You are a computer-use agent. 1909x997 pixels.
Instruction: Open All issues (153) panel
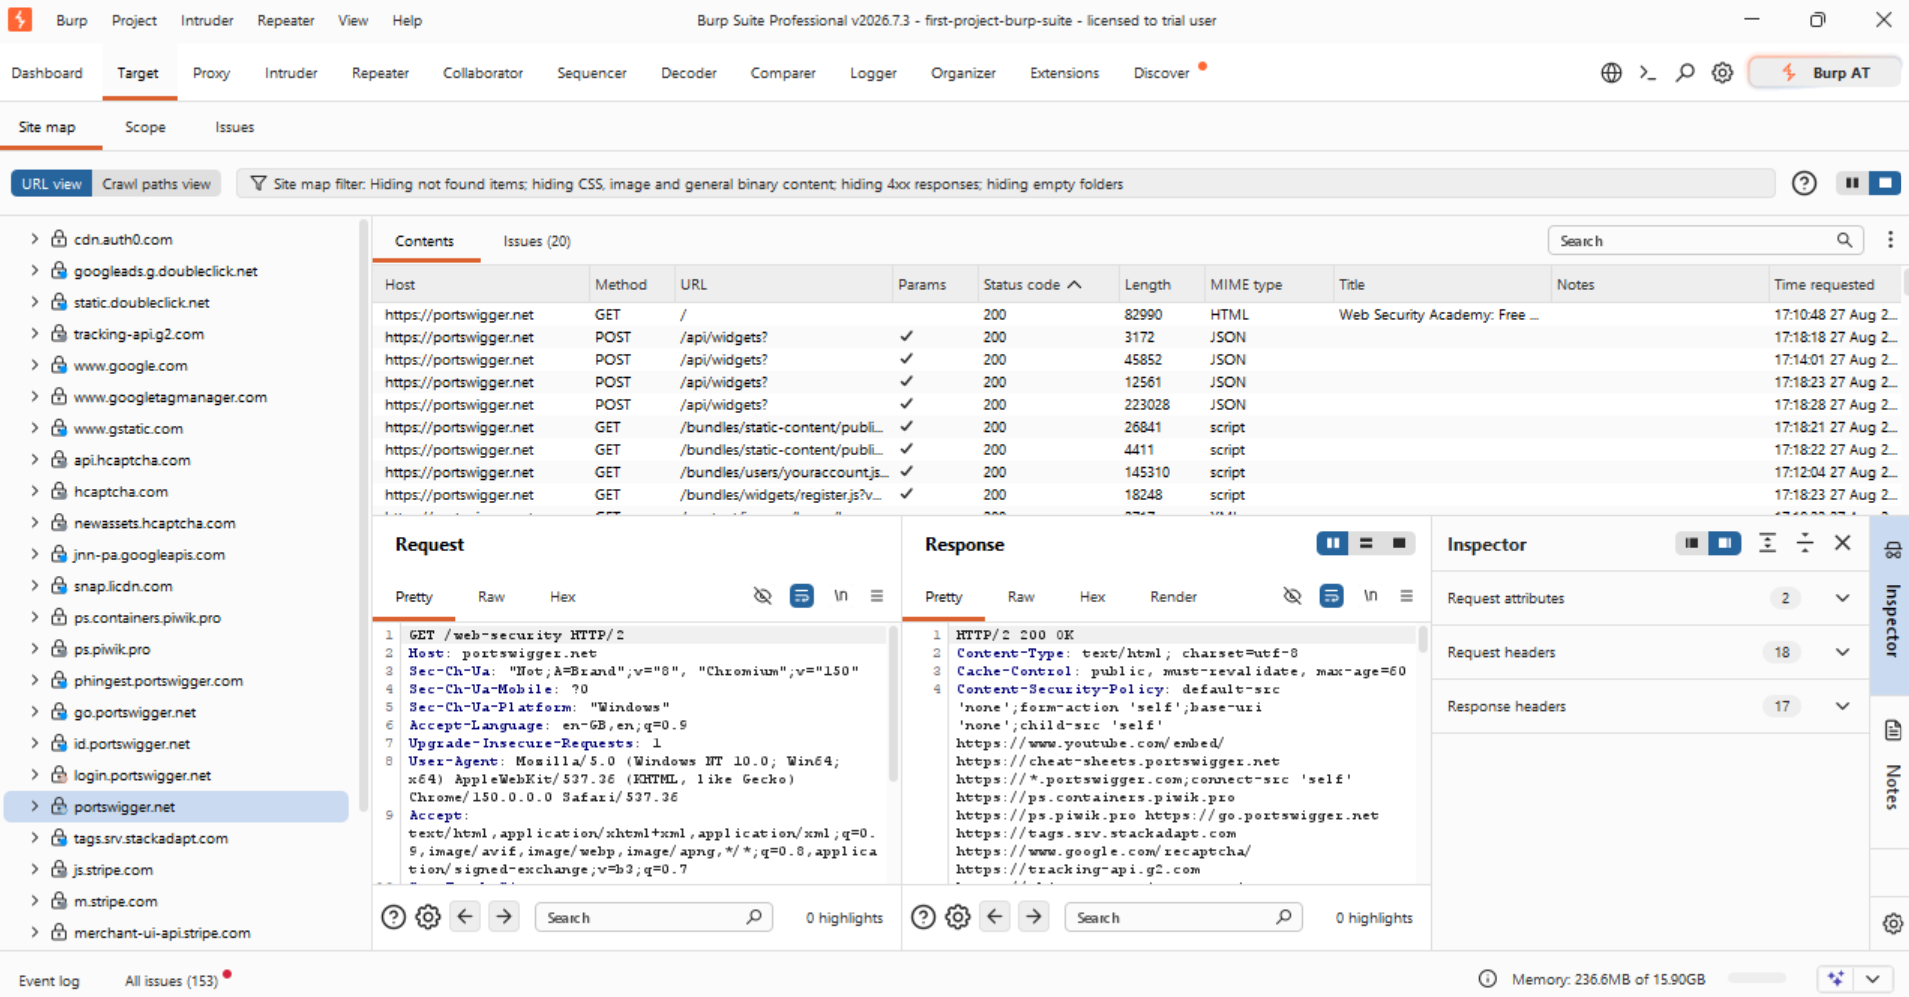pos(171,981)
